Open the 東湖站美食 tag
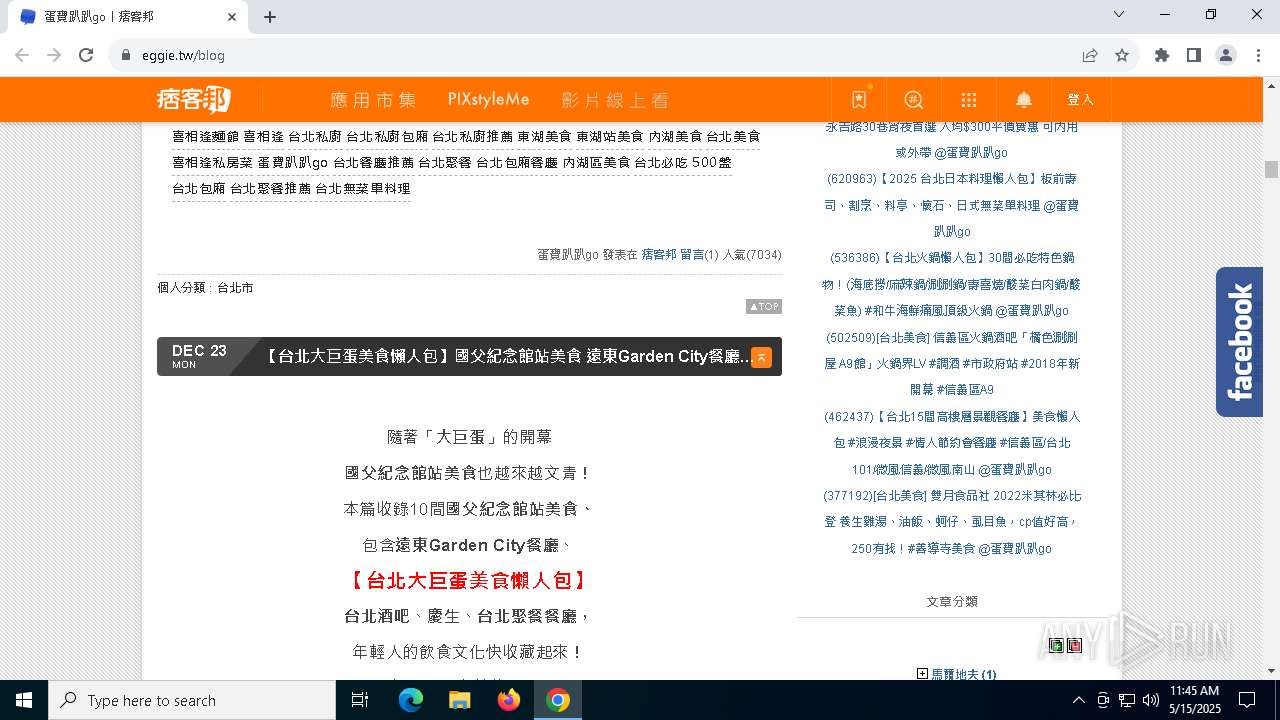 (x=610, y=136)
